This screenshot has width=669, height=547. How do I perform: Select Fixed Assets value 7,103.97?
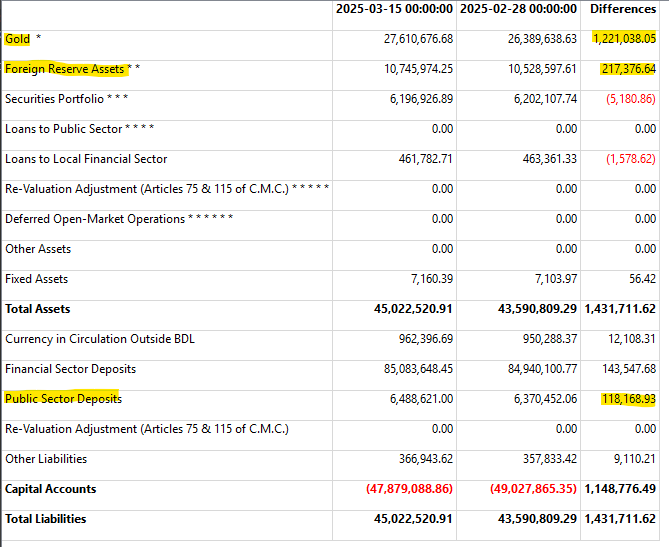[x=556, y=279]
